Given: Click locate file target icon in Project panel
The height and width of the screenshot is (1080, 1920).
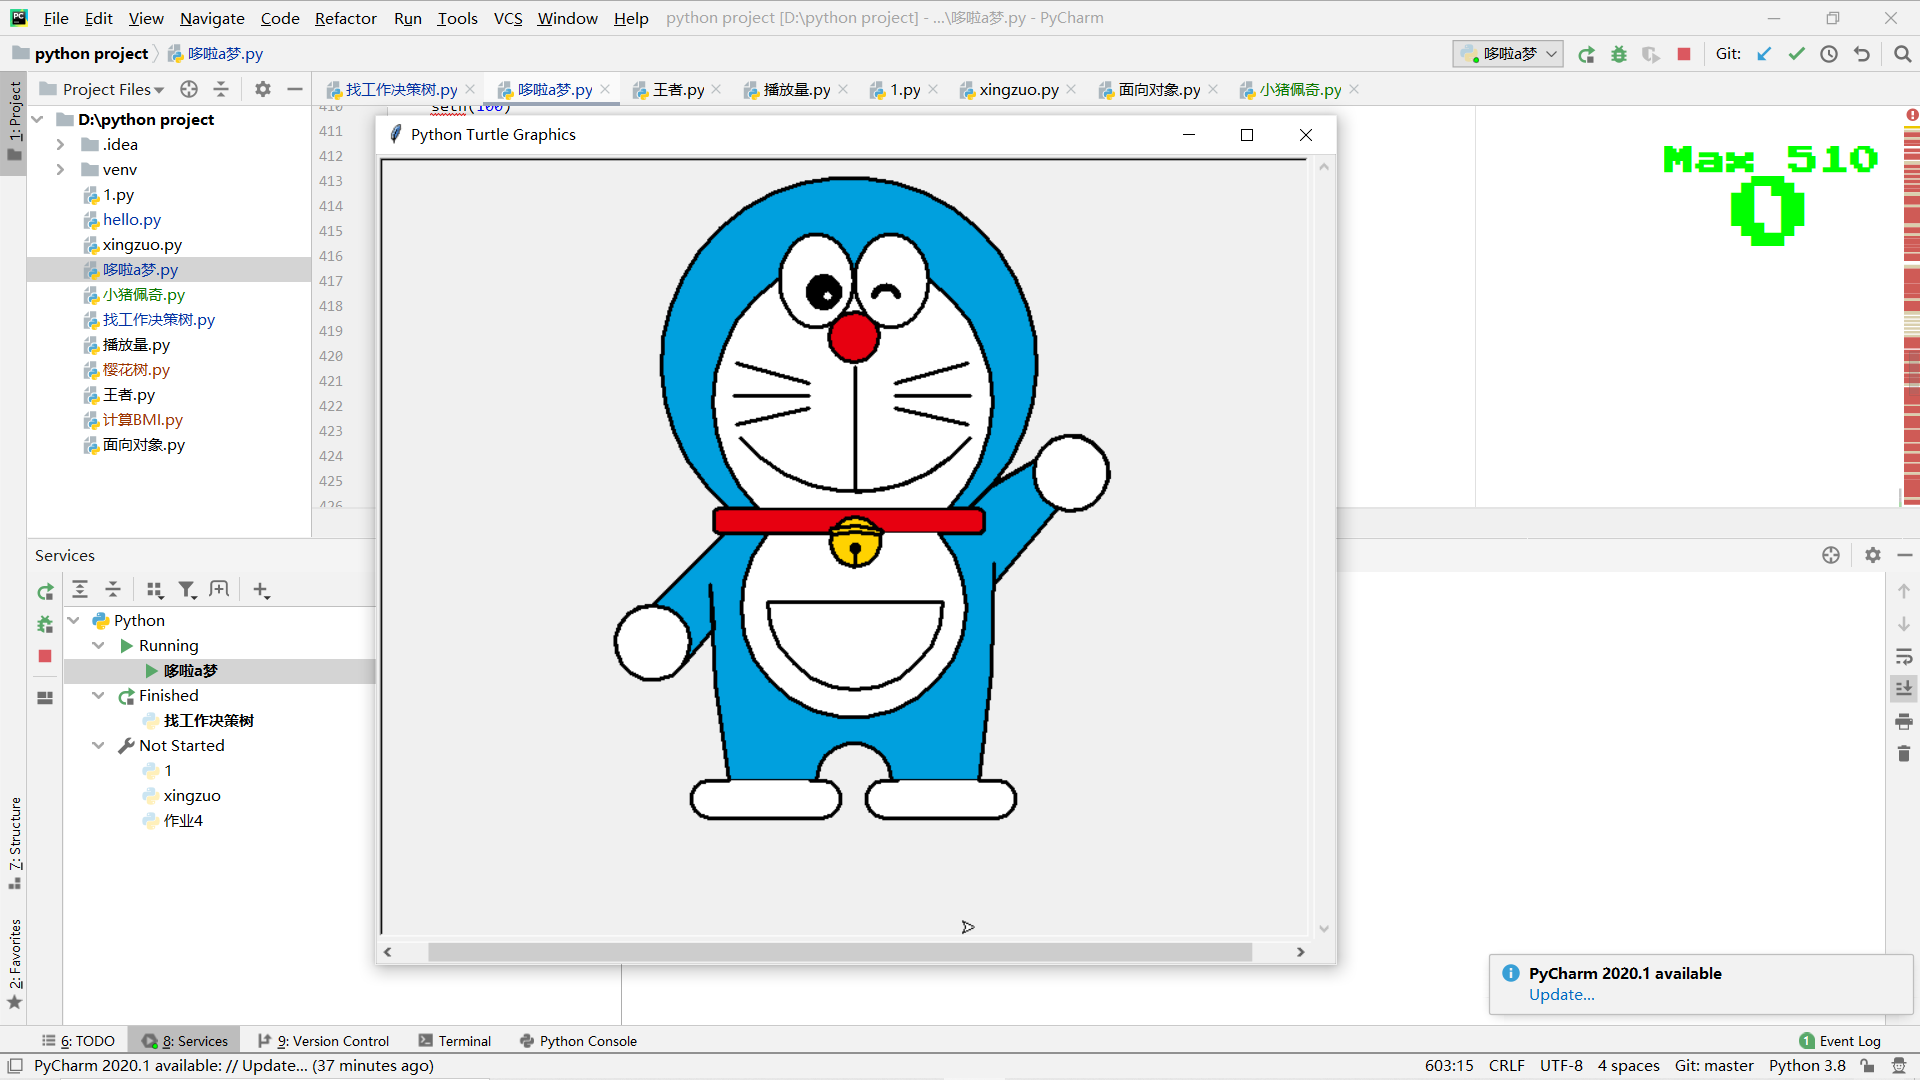Looking at the screenshot, I should 189,89.
